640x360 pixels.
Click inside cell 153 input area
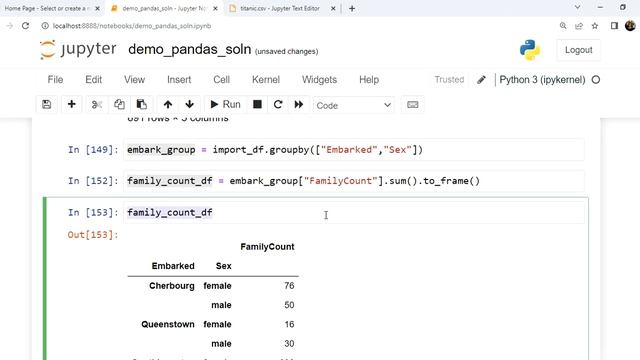coord(354,212)
